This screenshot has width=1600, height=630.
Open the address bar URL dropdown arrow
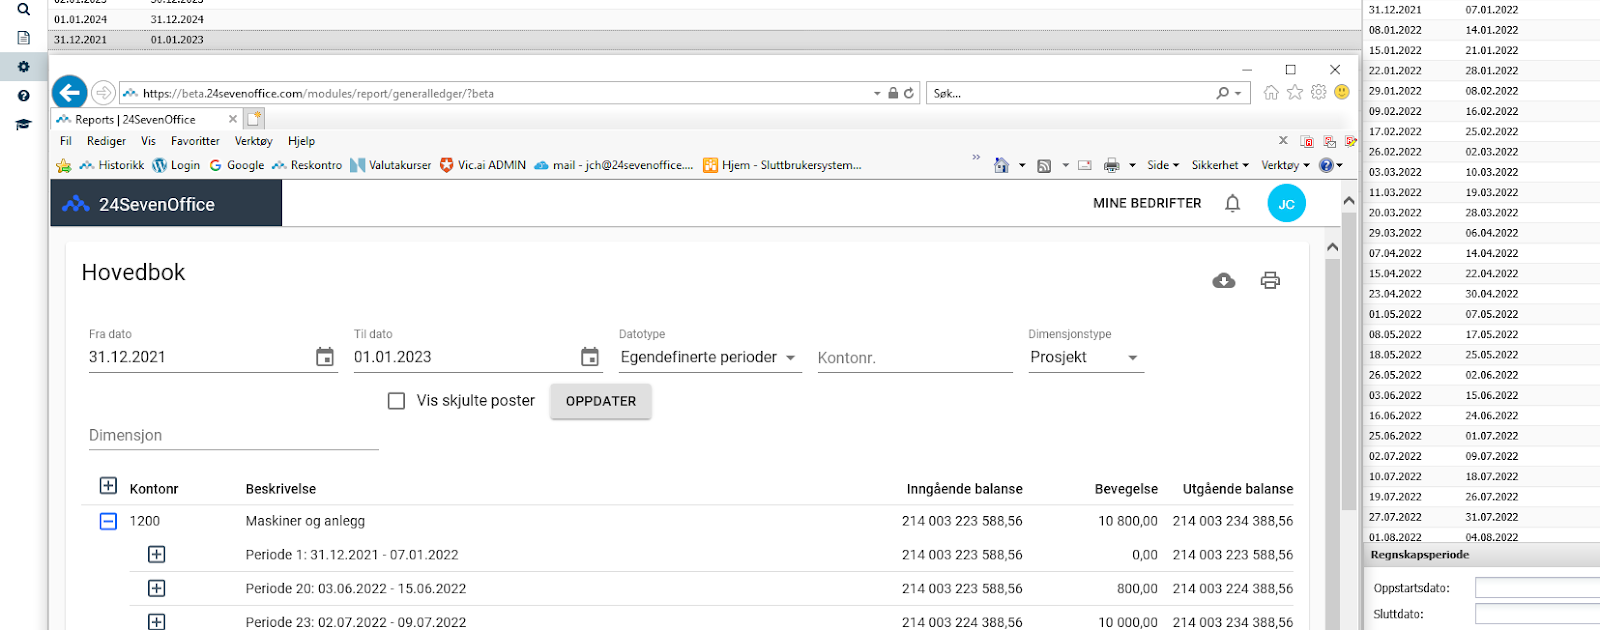(877, 93)
